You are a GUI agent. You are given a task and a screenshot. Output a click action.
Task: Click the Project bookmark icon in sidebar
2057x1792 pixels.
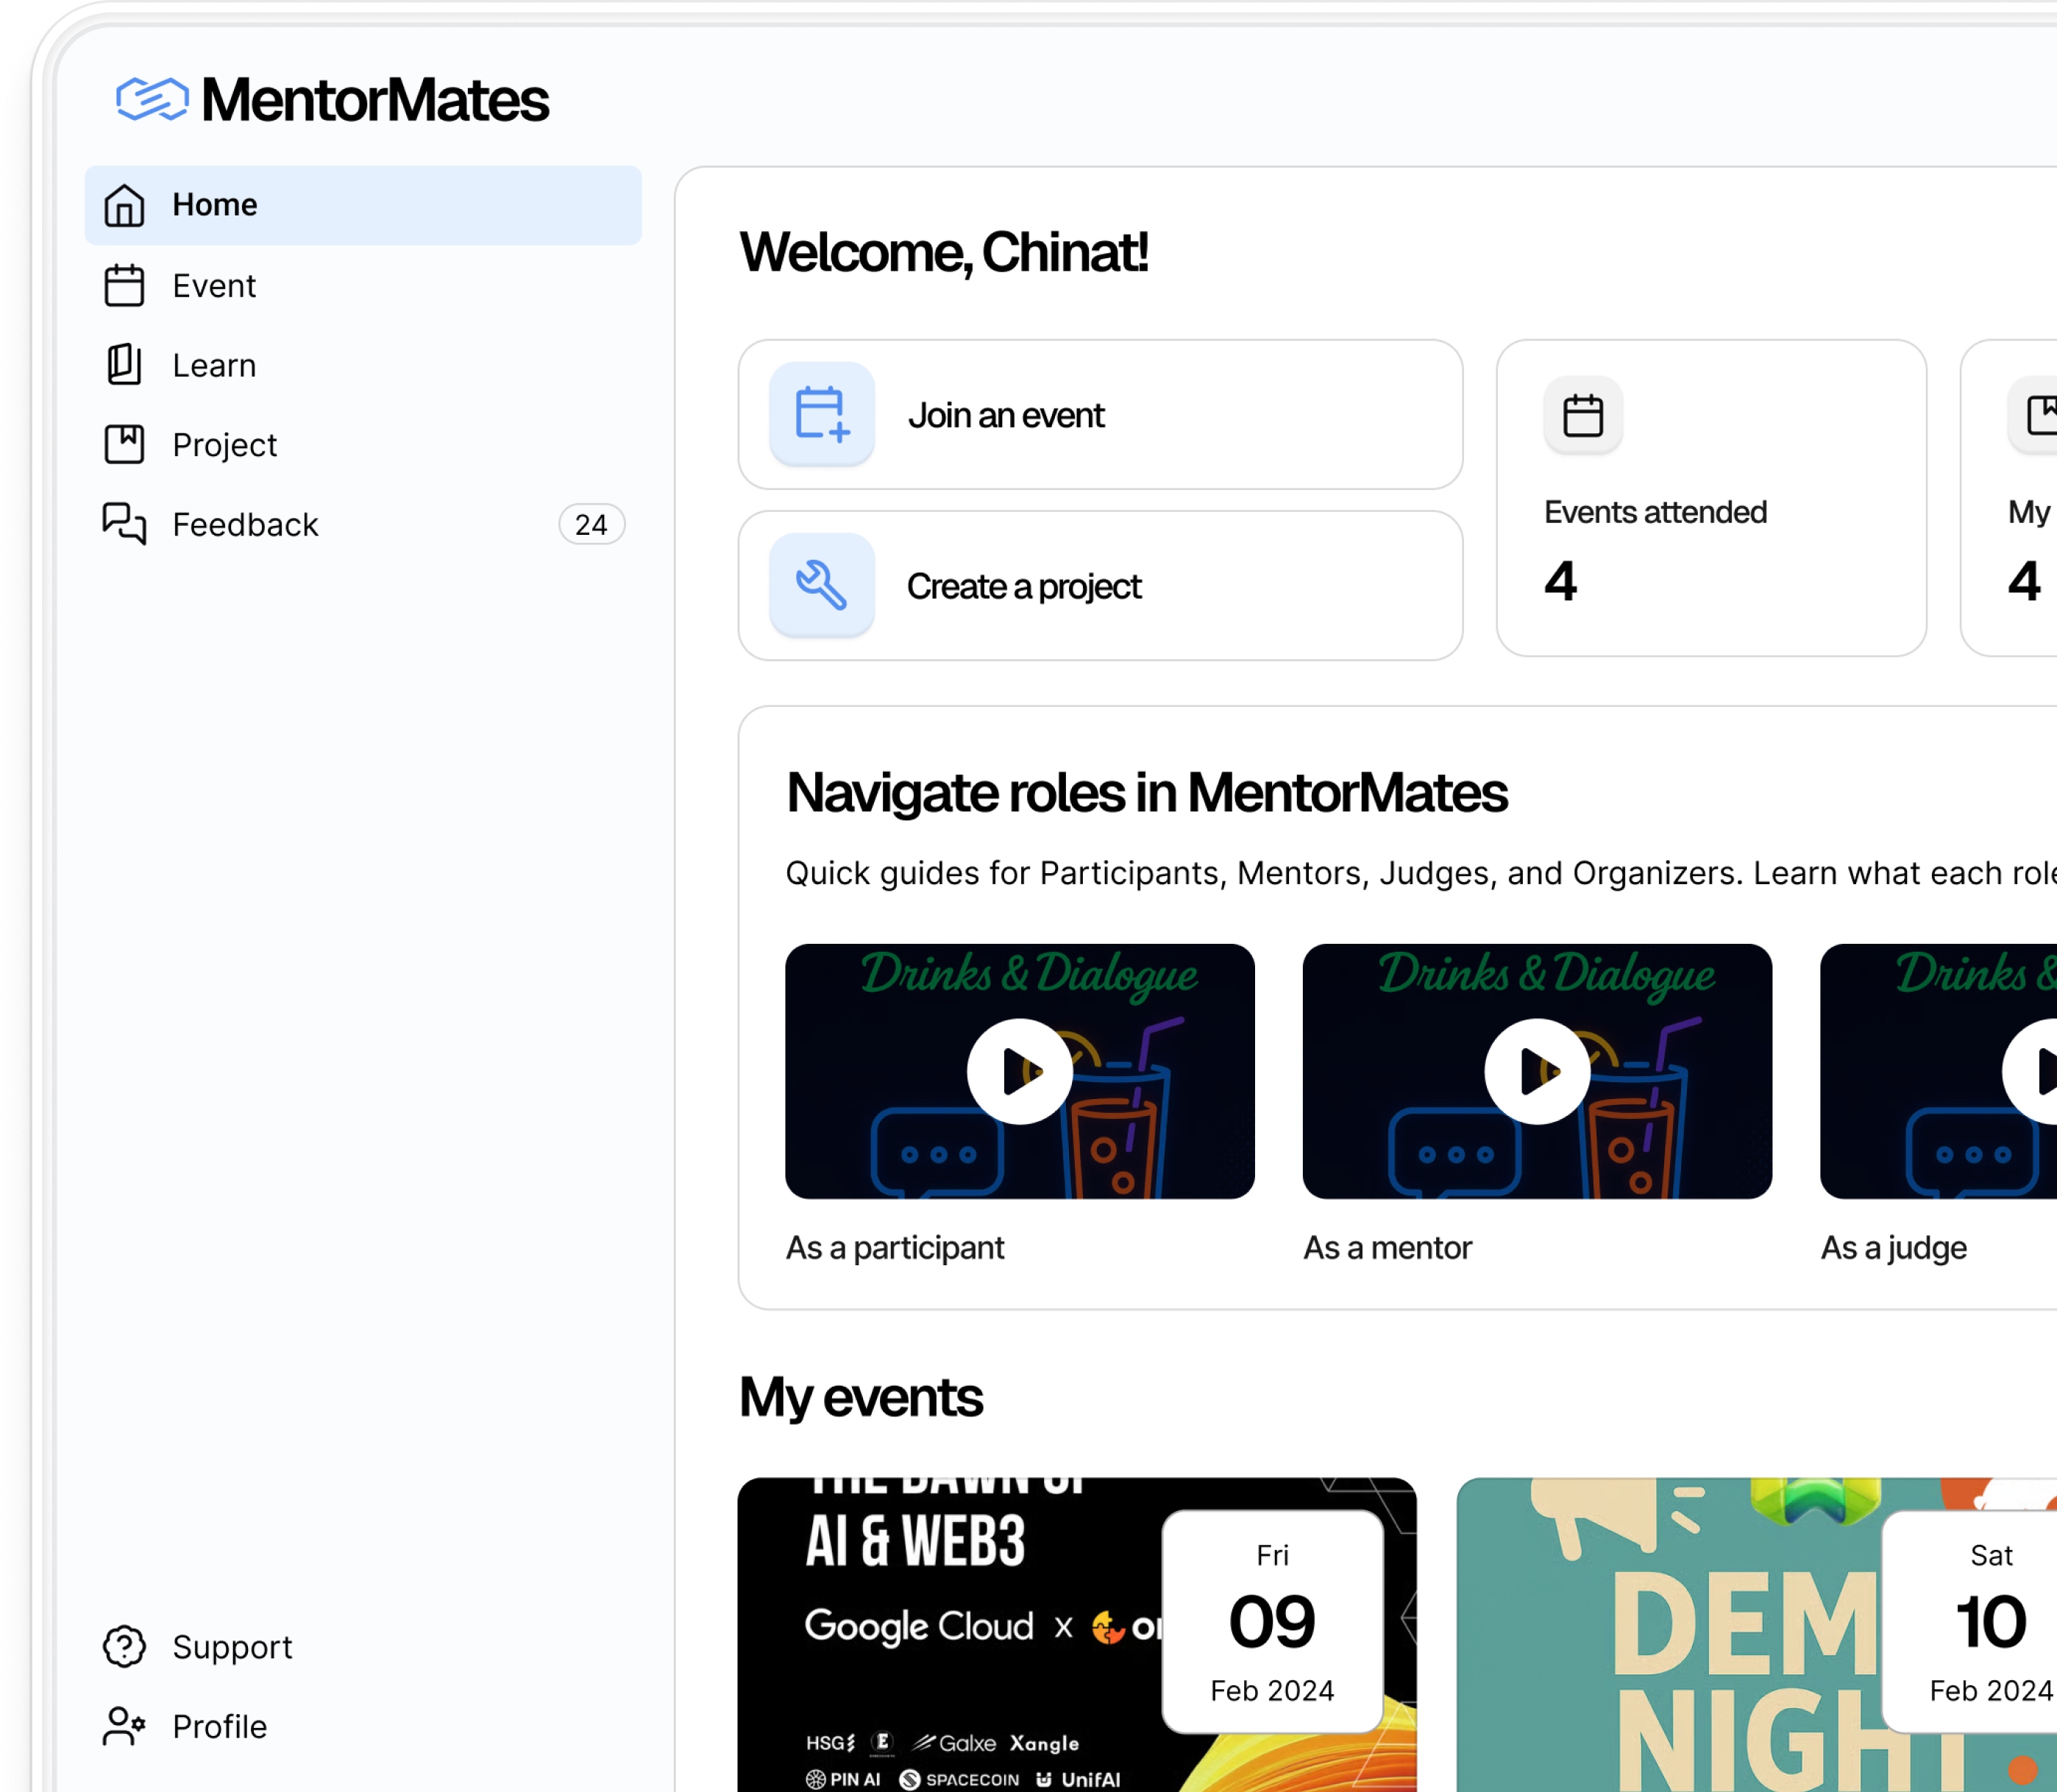pyautogui.click(x=125, y=445)
